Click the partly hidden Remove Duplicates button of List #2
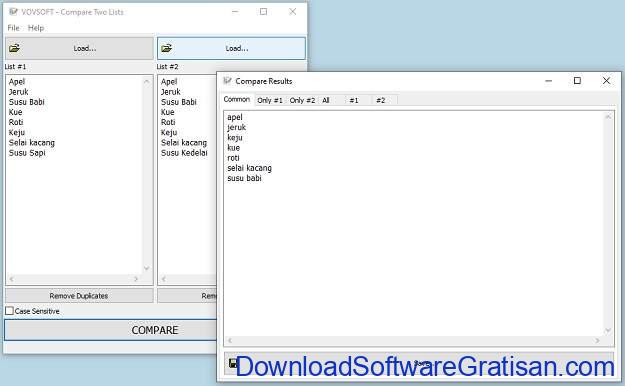 tap(187, 296)
